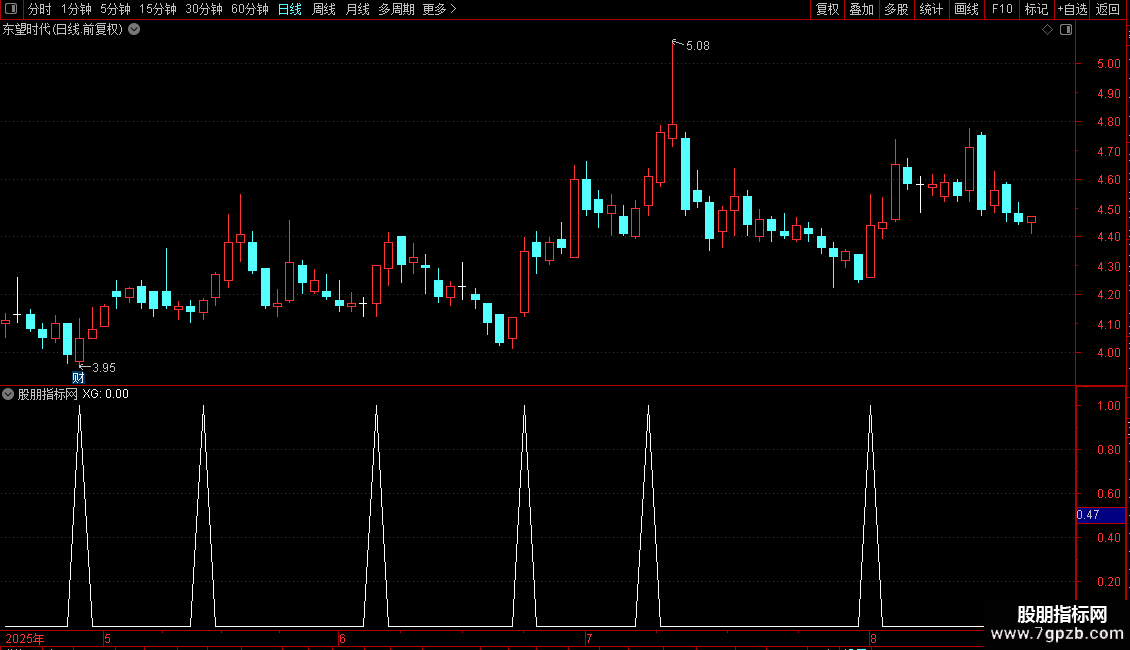Click the 2025年 date axis label
The width and height of the screenshot is (1130, 650).
click(25, 638)
